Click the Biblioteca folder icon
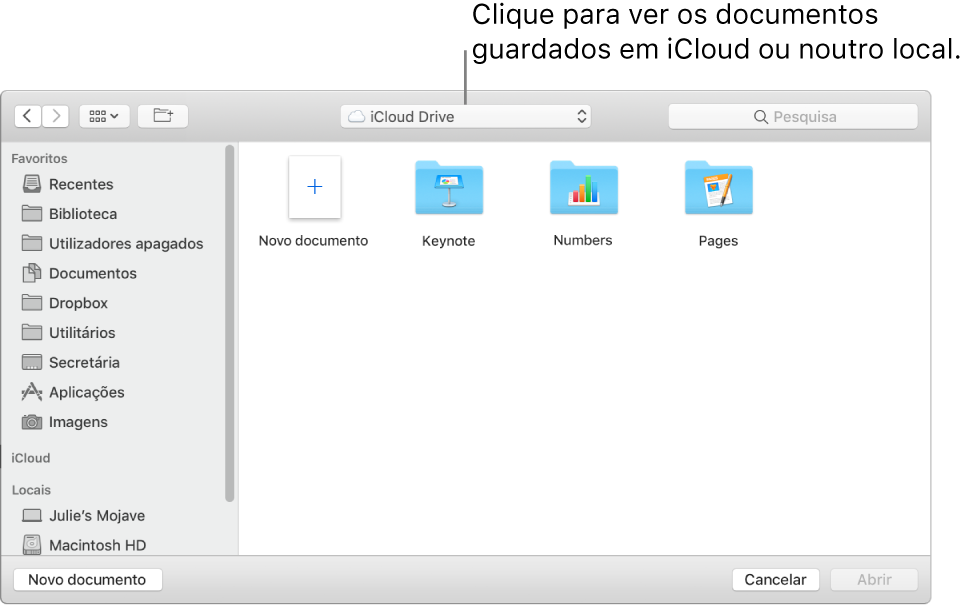The width and height of the screenshot is (966, 606). click(x=31, y=213)
